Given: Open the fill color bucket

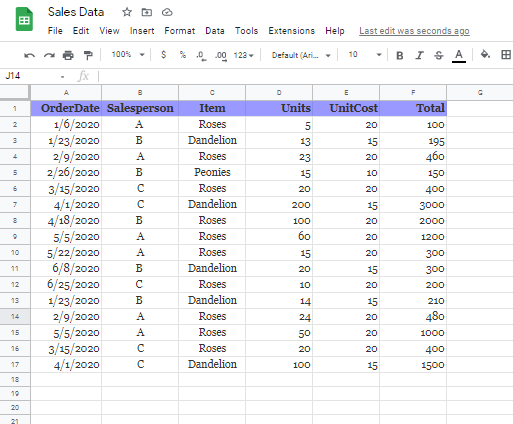Looking at the screenshot, I should [x=485, y=54].
